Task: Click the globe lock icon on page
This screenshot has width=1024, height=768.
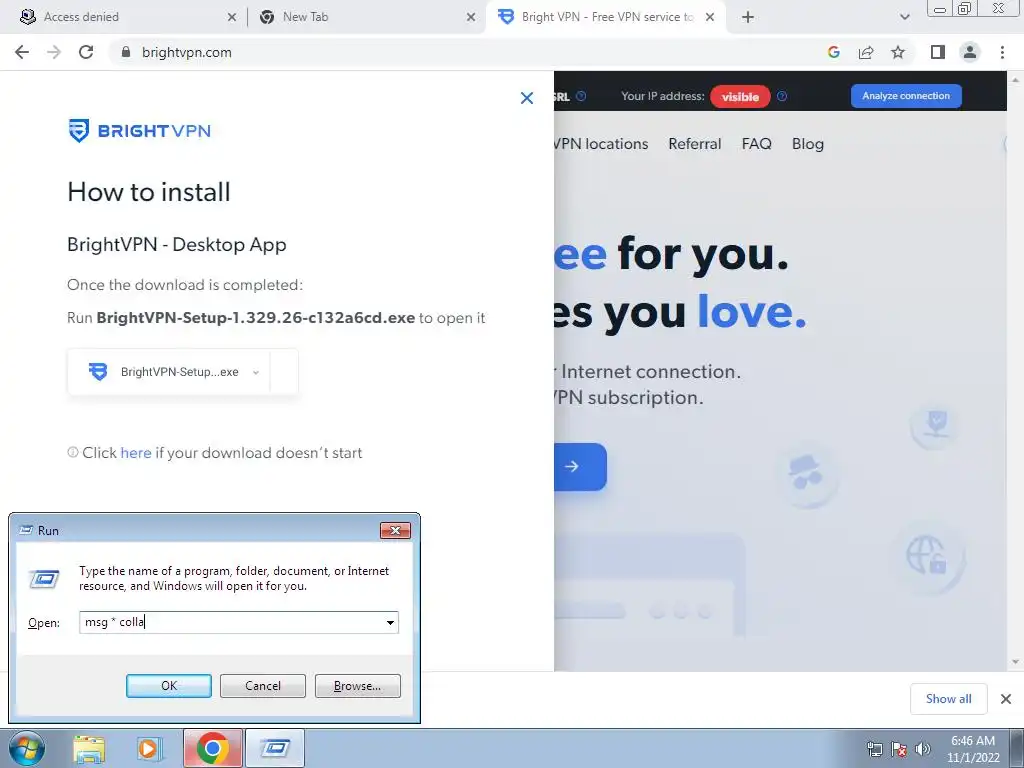Action: coord(927,557)
